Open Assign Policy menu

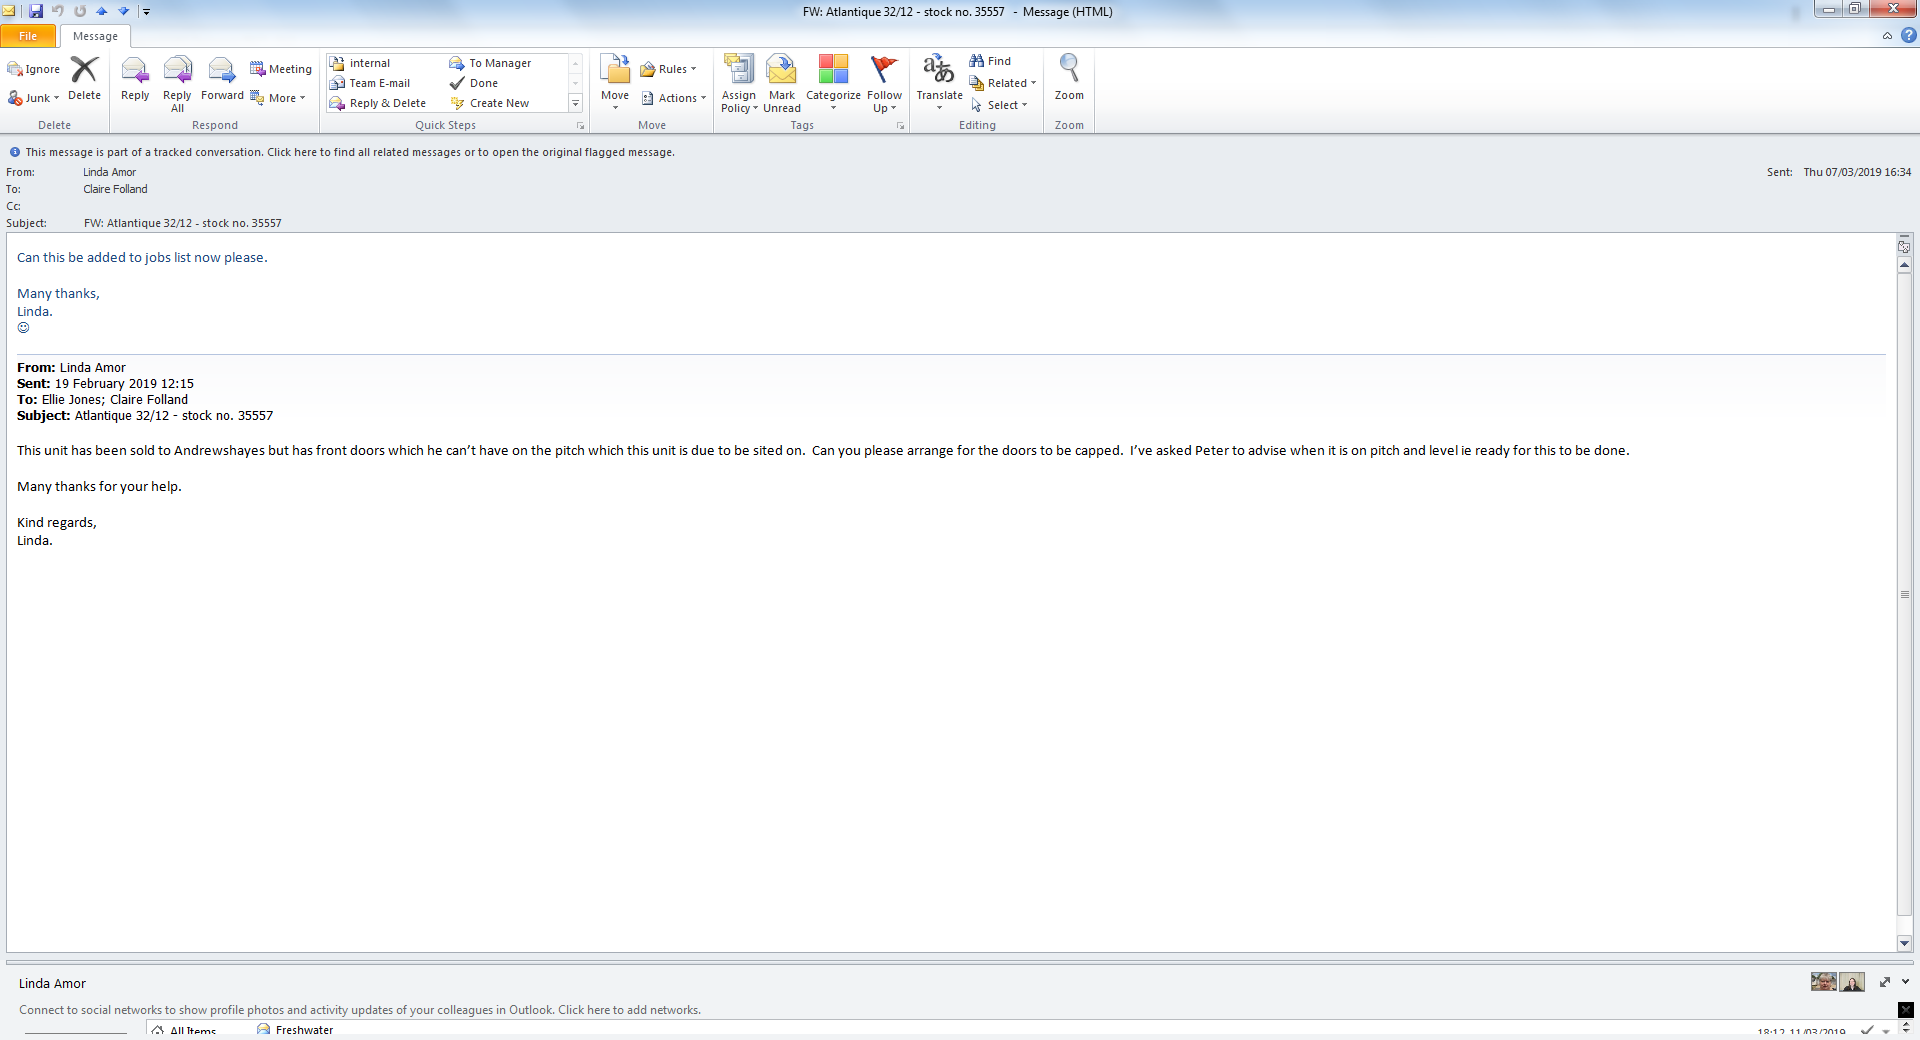739,84
